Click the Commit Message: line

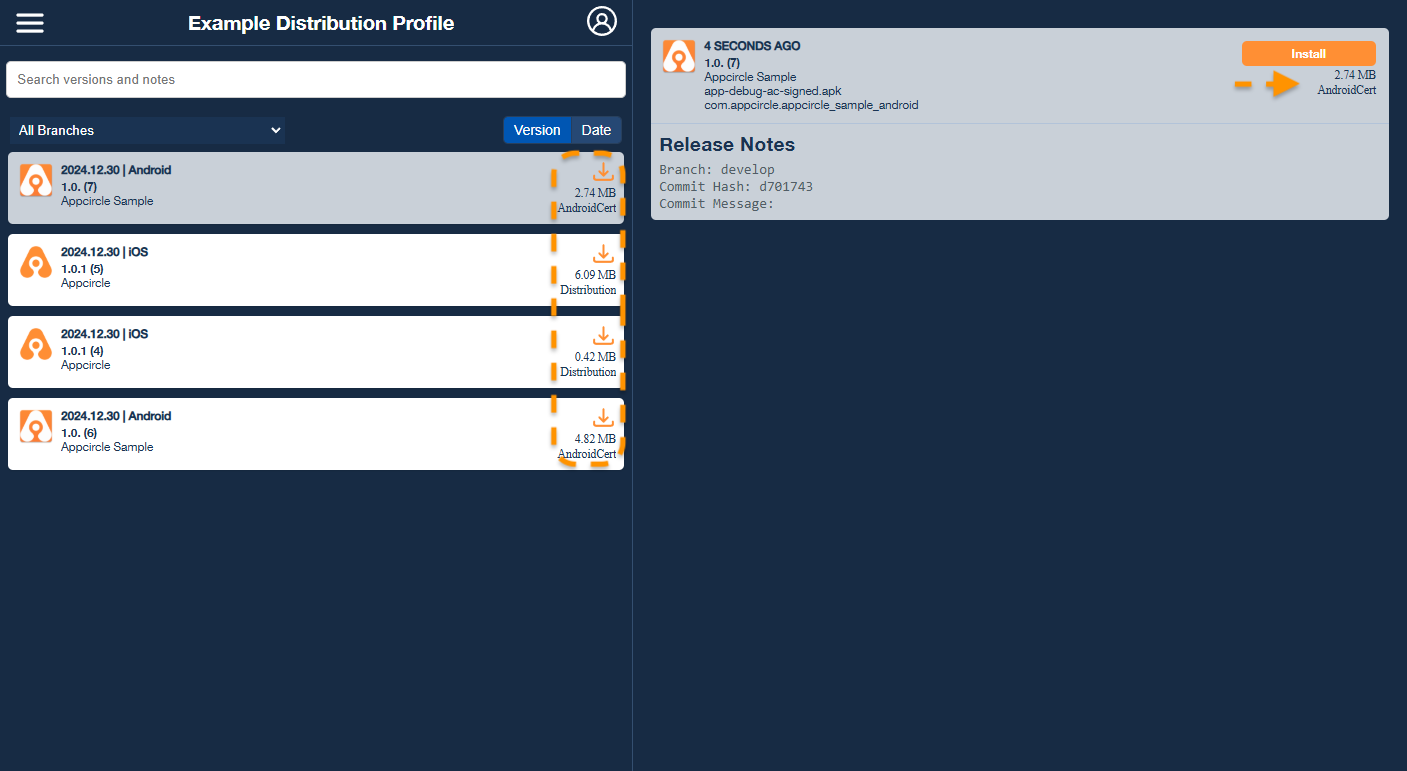717,204
